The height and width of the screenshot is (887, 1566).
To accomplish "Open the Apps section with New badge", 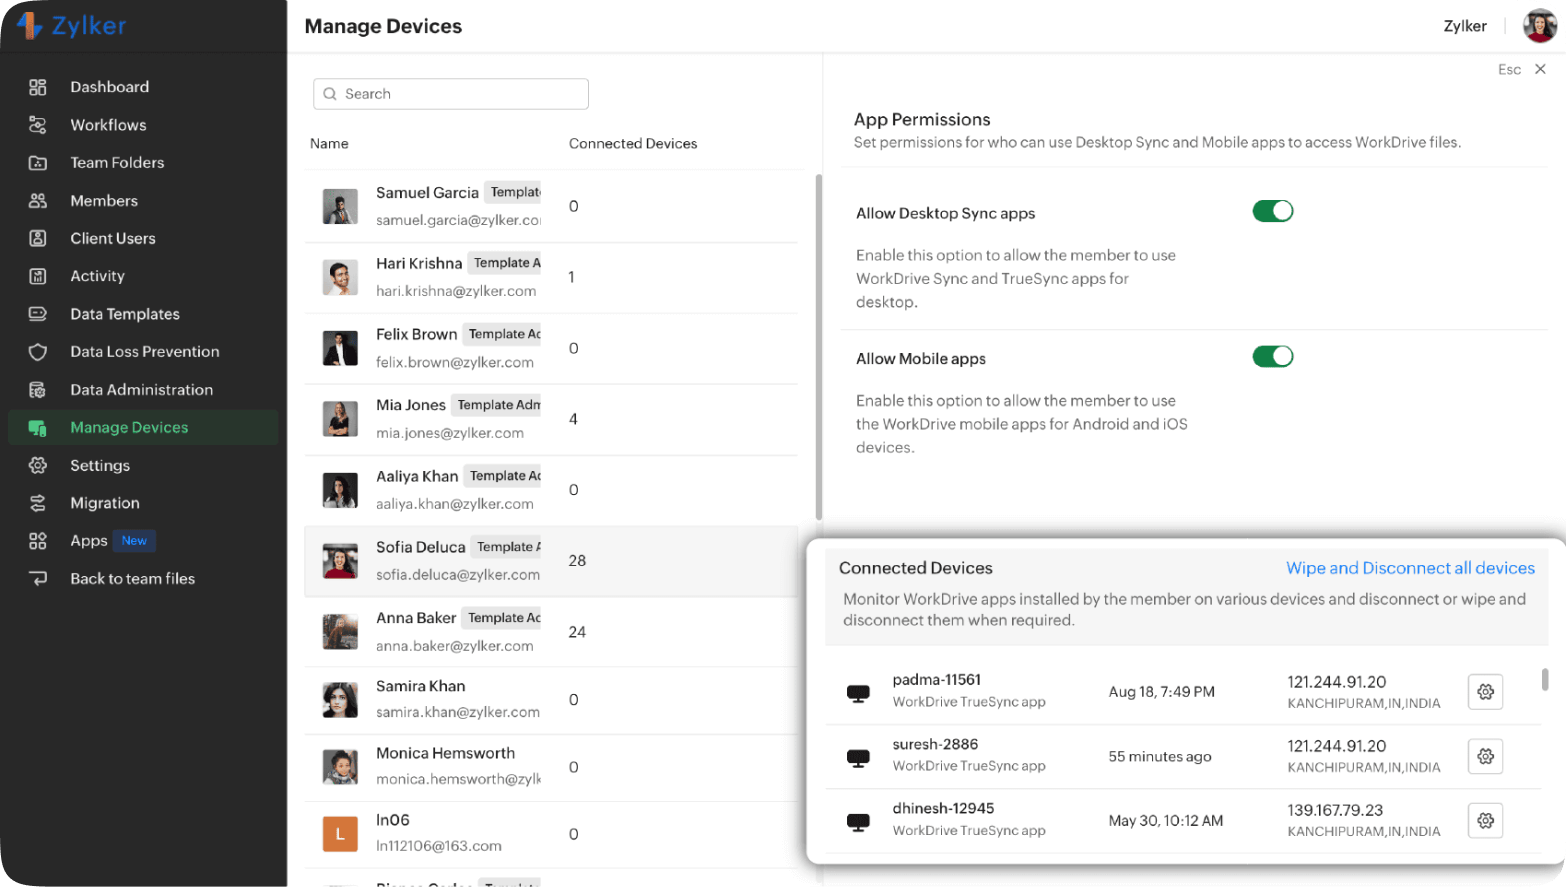I will [x=89, y=540].
